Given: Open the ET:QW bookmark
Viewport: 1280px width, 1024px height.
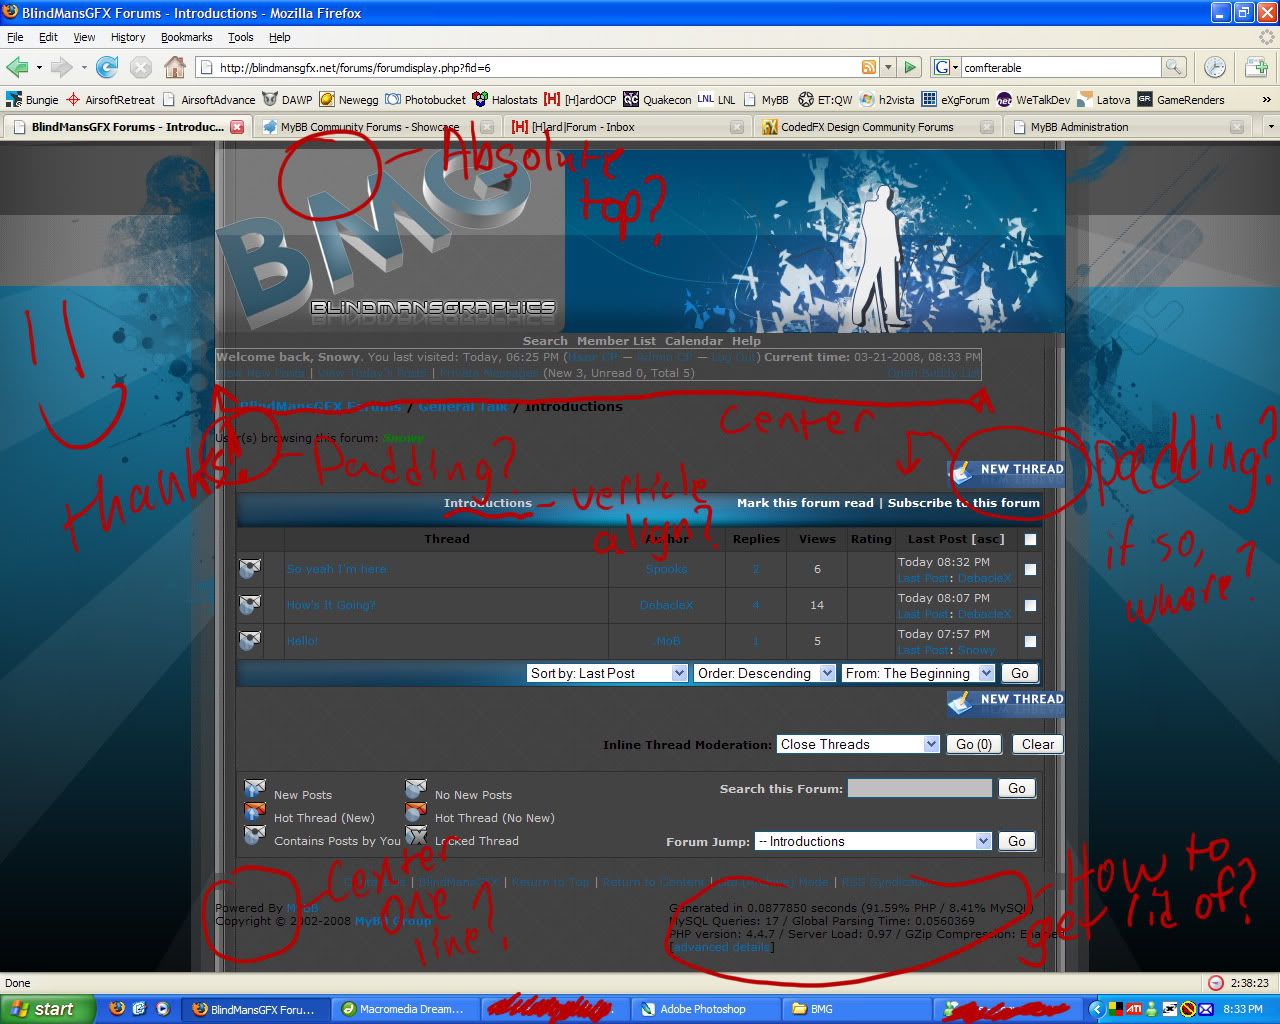Looking at the screenshot, I should (x=825, y=100).
